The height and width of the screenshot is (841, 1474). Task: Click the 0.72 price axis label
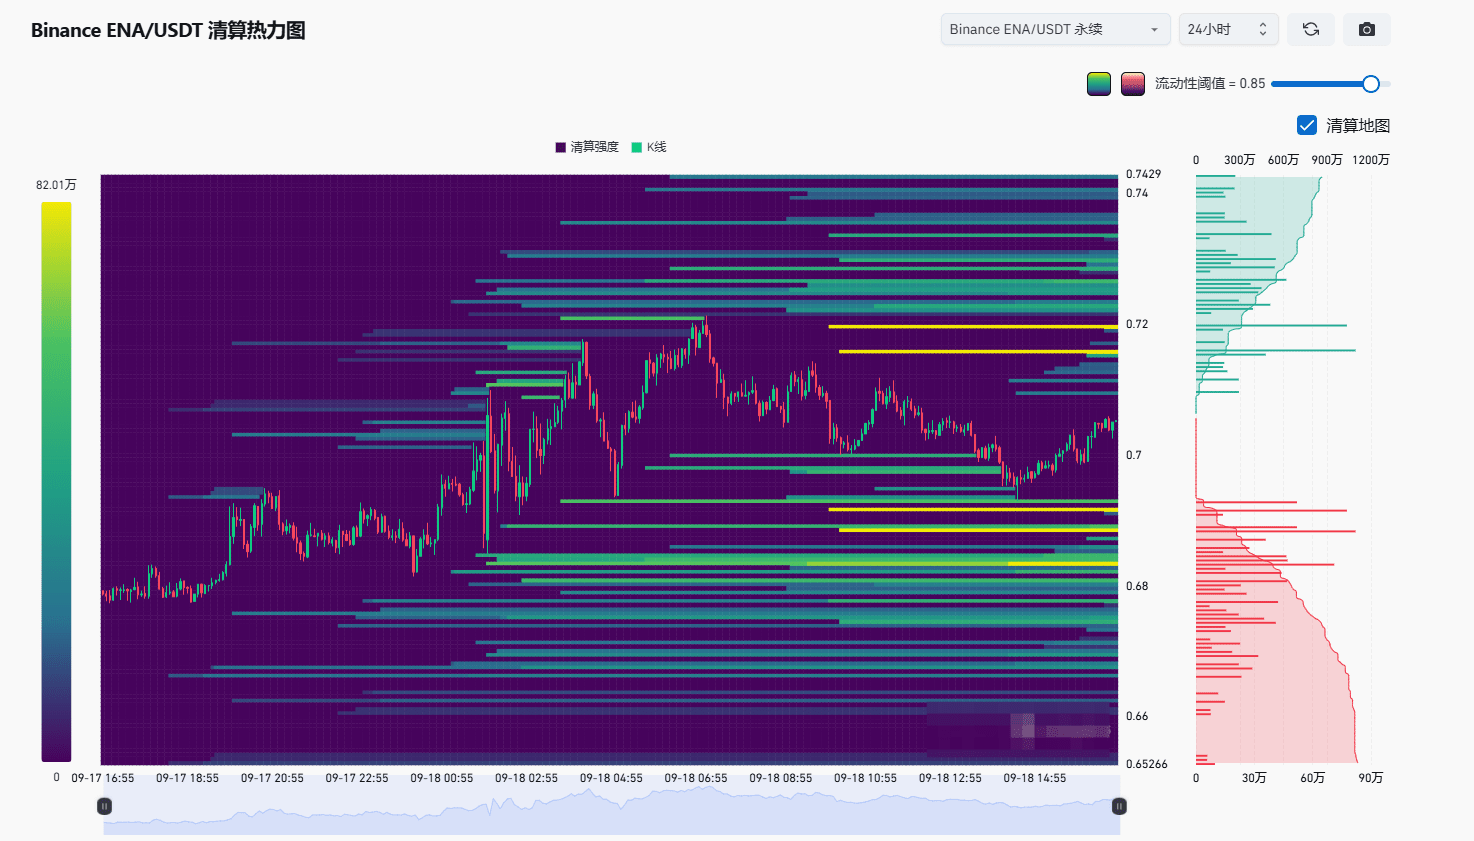click(1137, 324)
